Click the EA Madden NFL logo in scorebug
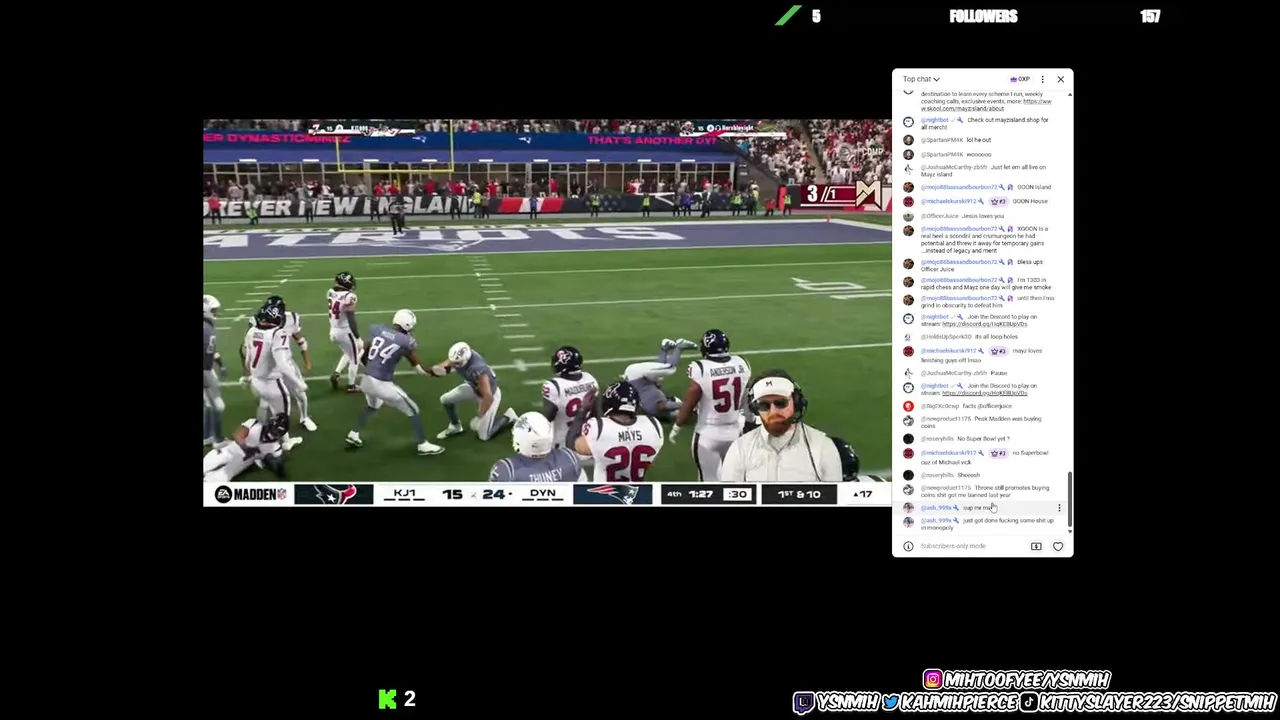Screen dimensions: 1280x720 pyautogui.click(x=251, y=494)
